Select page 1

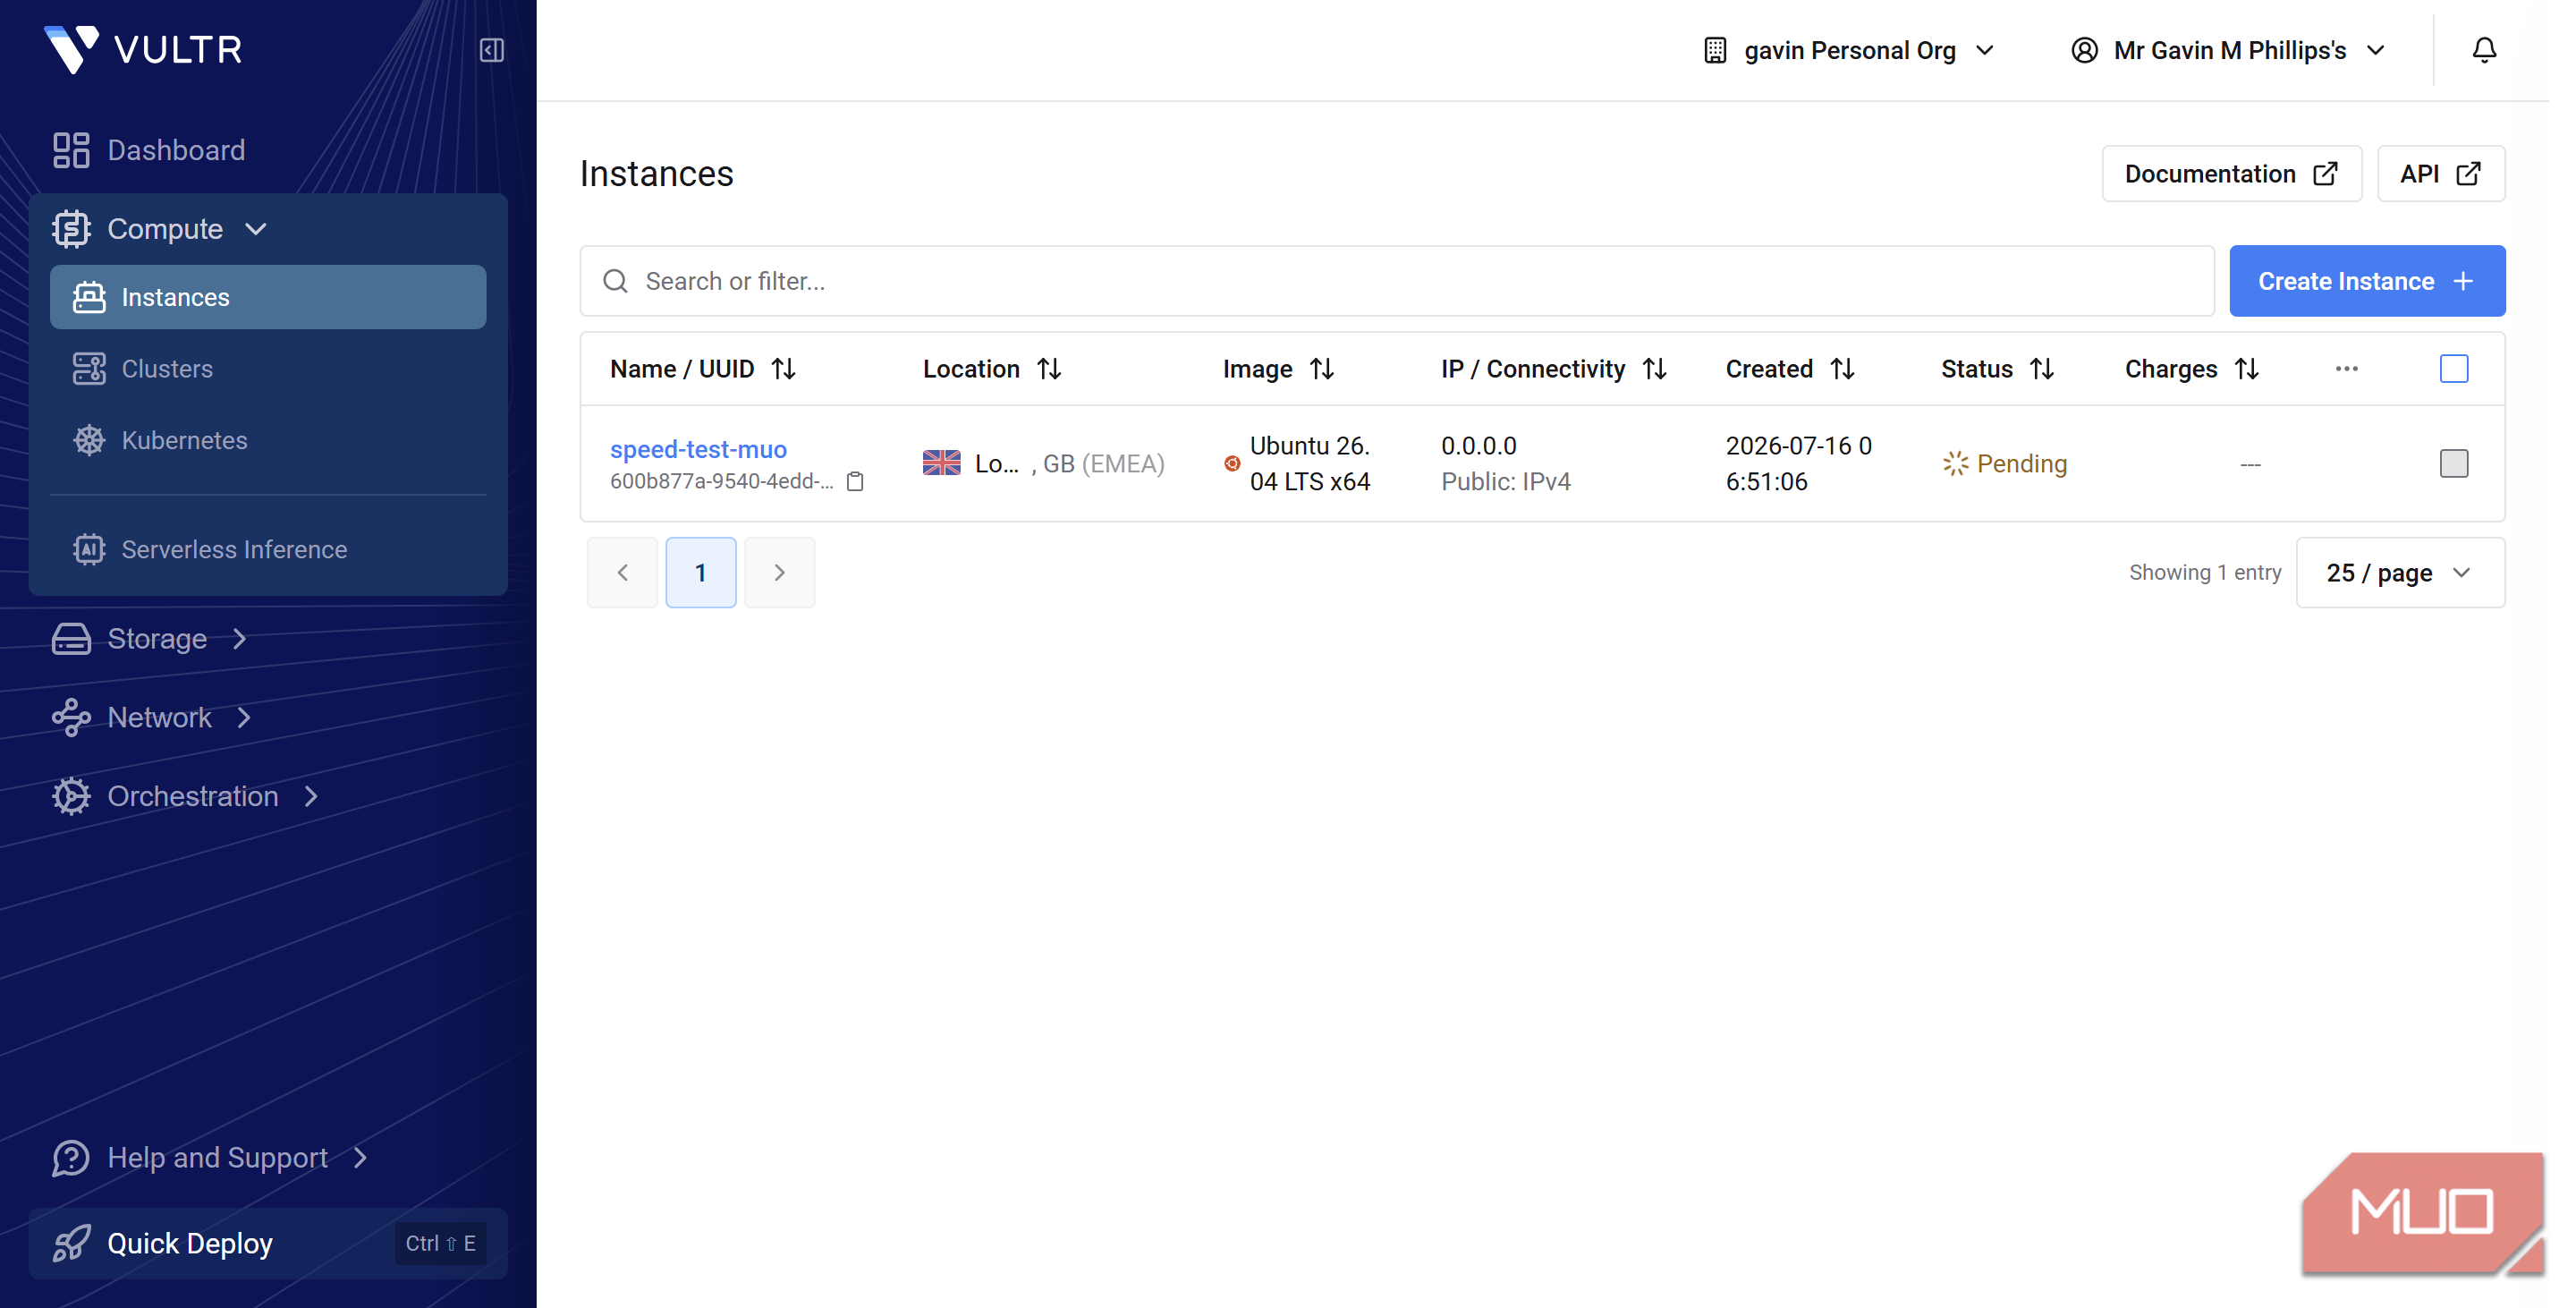701,572
